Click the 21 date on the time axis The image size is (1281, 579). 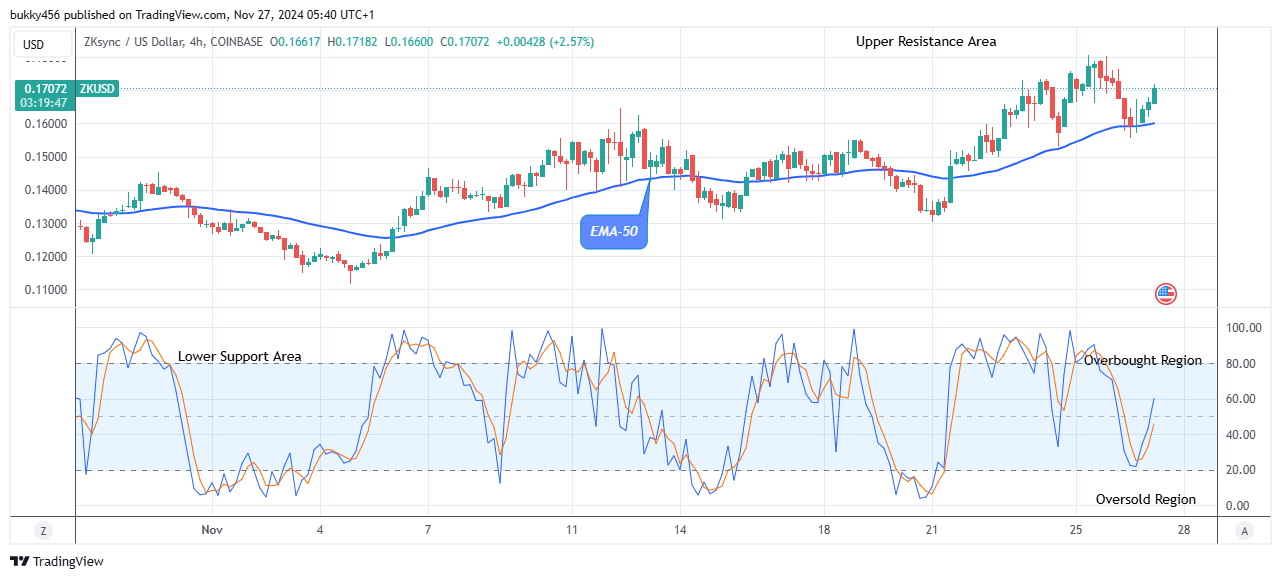[931, 529]
